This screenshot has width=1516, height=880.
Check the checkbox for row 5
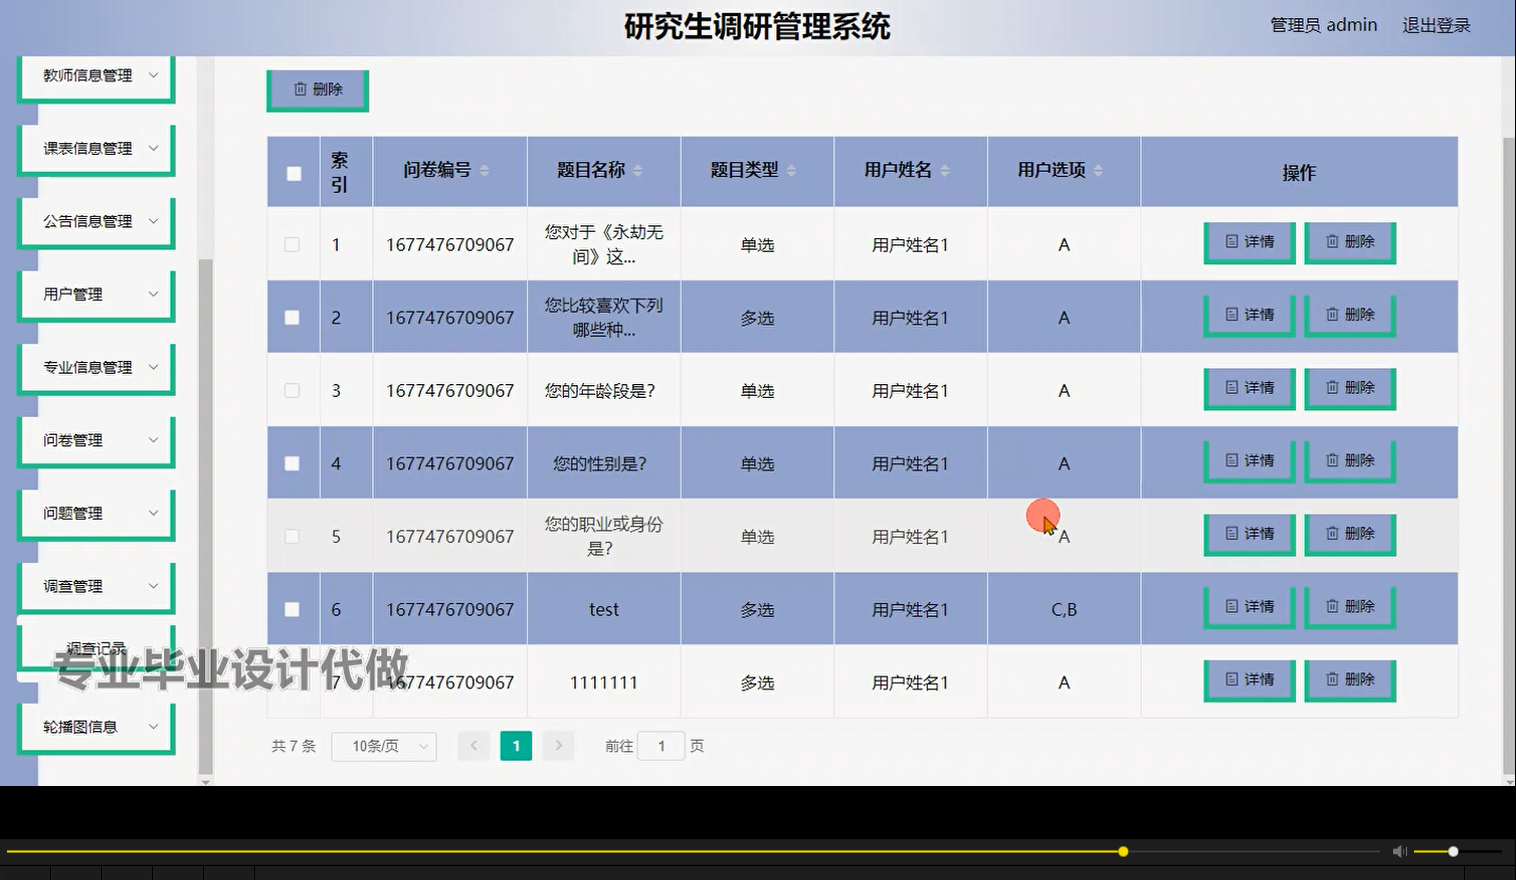pyautogui.click(x=292, y=536)
